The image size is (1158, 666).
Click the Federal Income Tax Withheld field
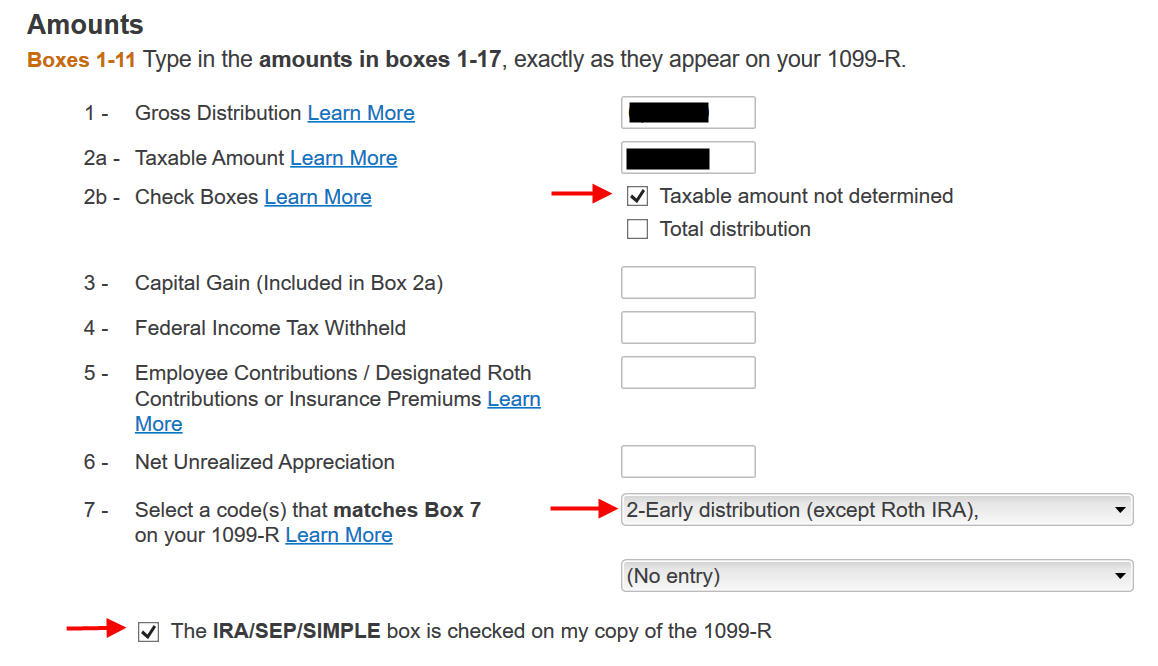pos(688,327)
